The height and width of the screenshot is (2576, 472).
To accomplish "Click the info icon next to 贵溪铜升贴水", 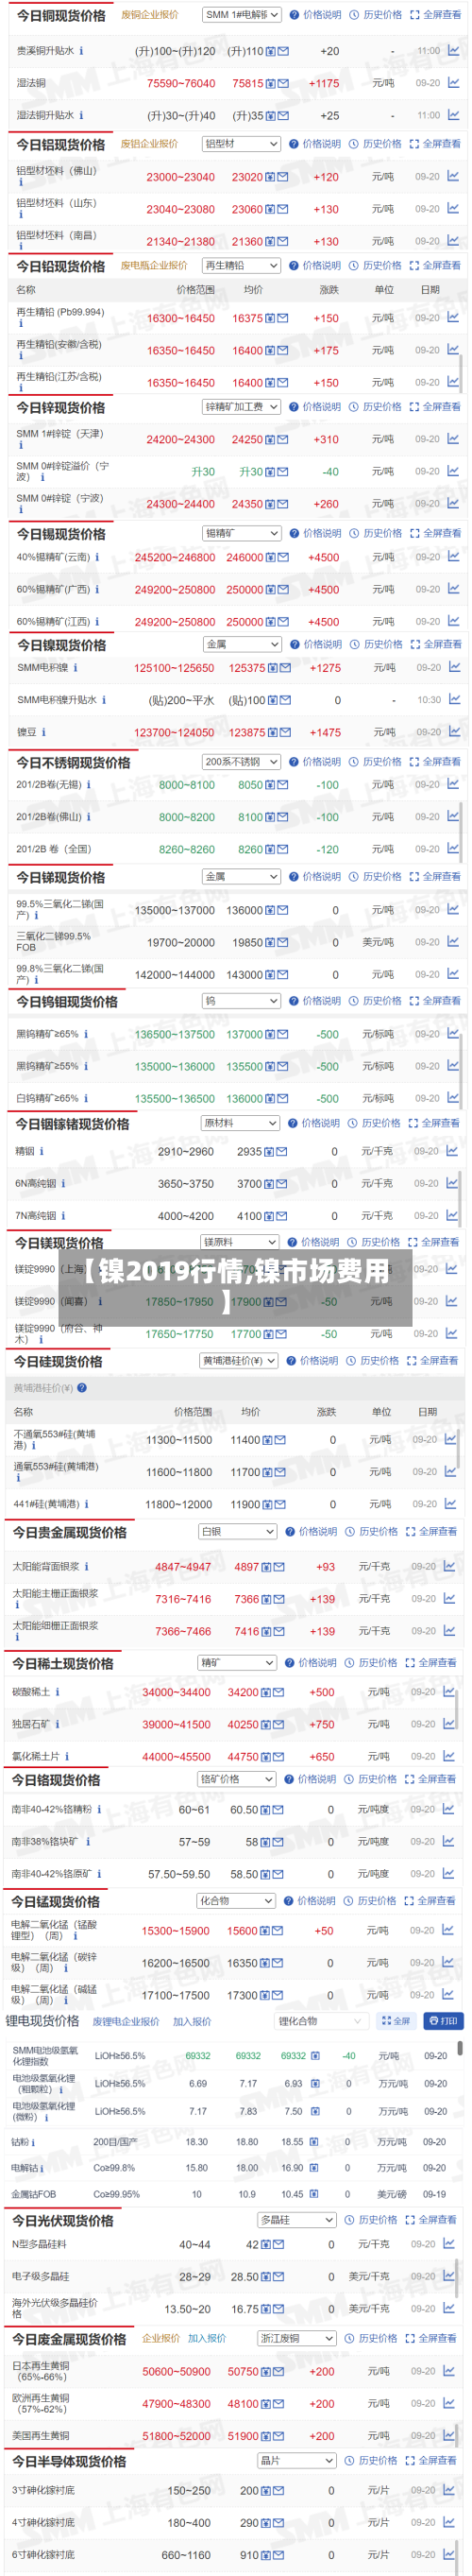I will tap(81, 51).
